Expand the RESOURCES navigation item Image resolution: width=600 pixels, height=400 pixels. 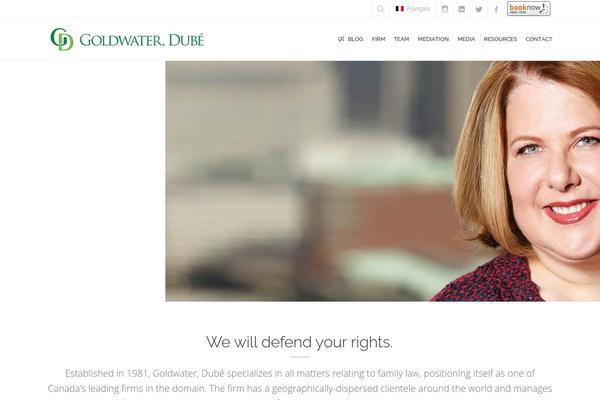click(500, 39)
